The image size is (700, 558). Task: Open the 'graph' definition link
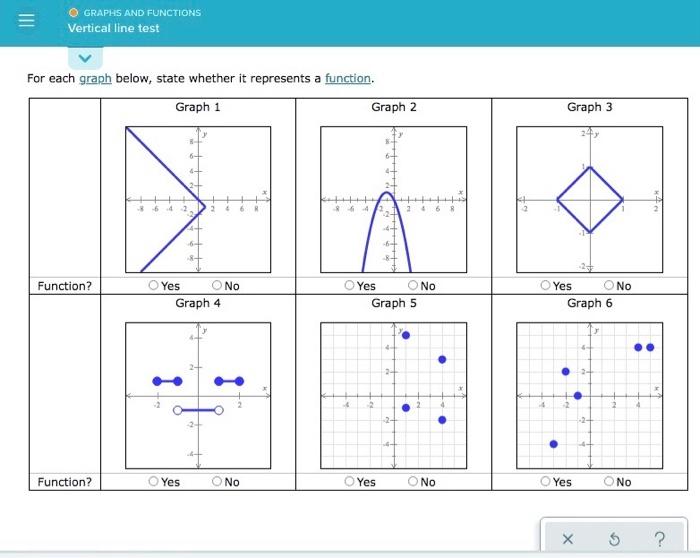pyautogui.click(x=95, y=79)
